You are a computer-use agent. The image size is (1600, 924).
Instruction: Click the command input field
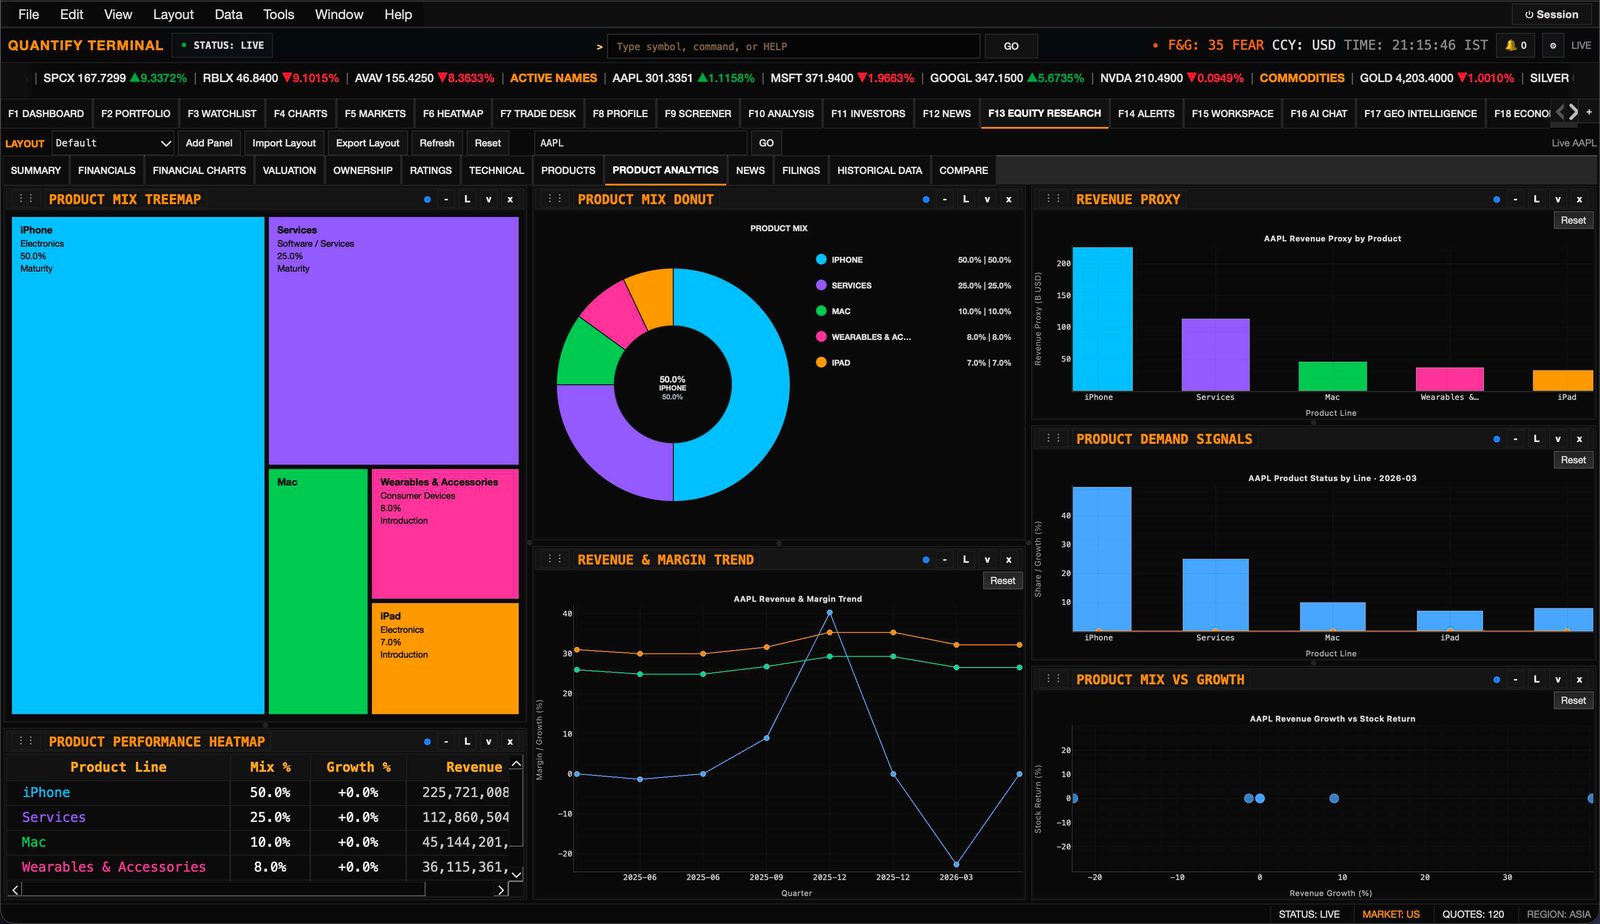[x=793, y=46]
